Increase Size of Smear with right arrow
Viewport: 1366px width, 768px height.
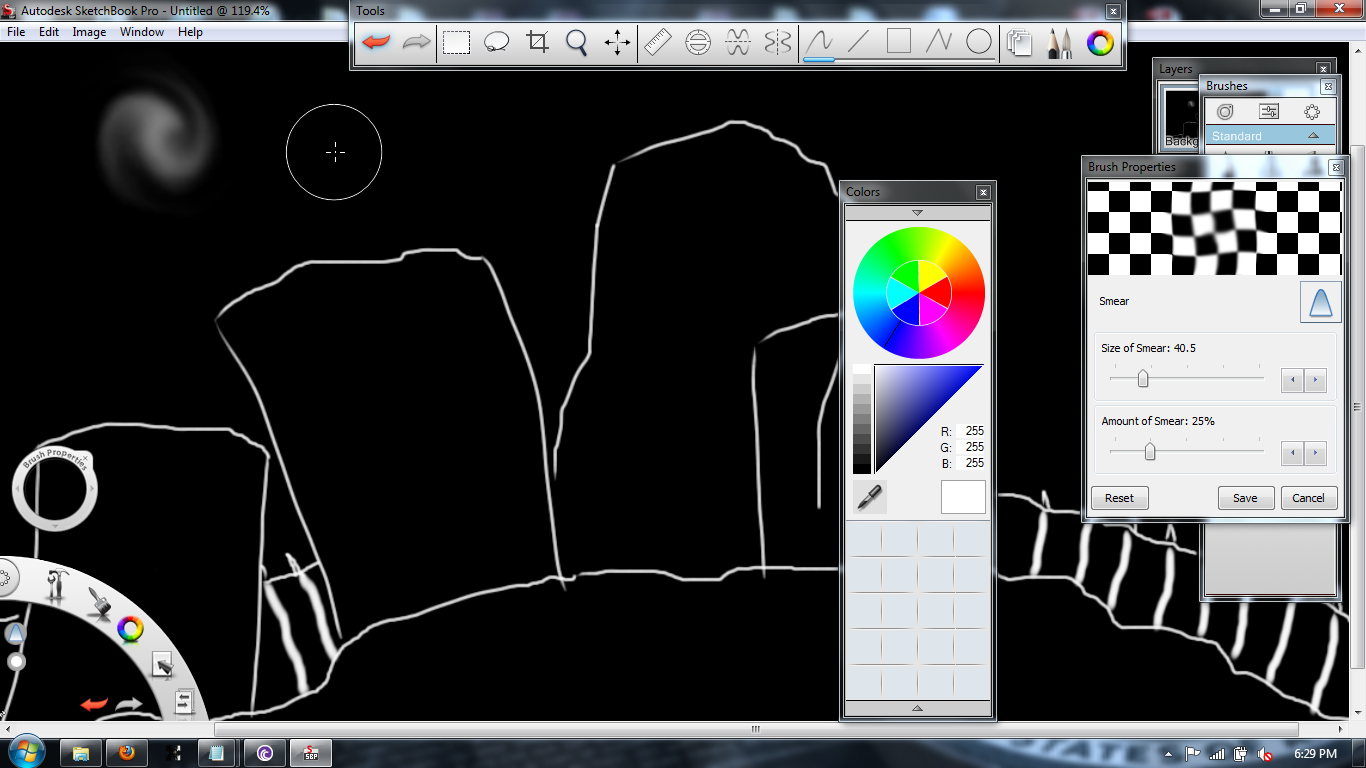1316,380
